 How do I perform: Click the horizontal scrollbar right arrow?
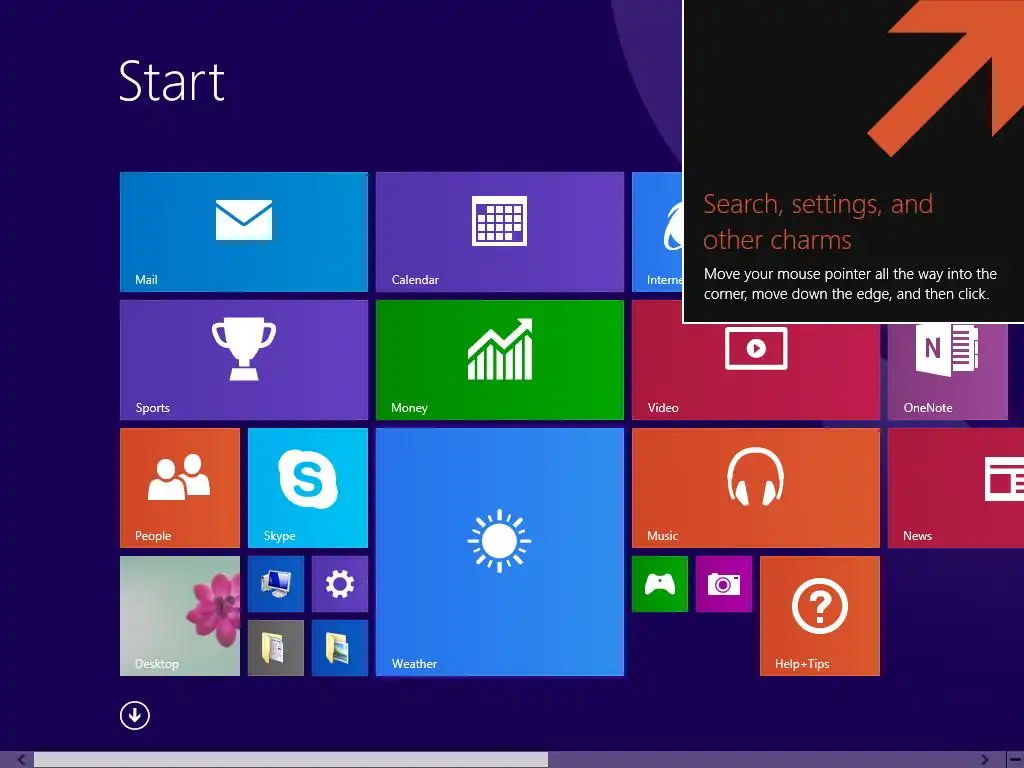click(x=984, y=760)
